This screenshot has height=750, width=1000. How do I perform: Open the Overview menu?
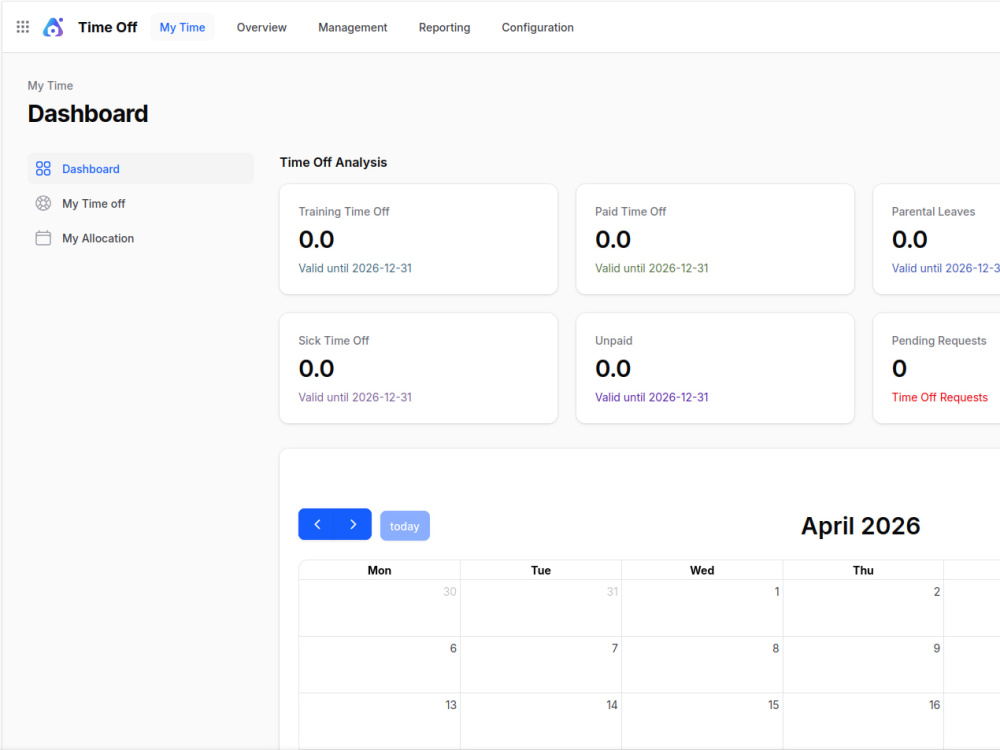261,27
